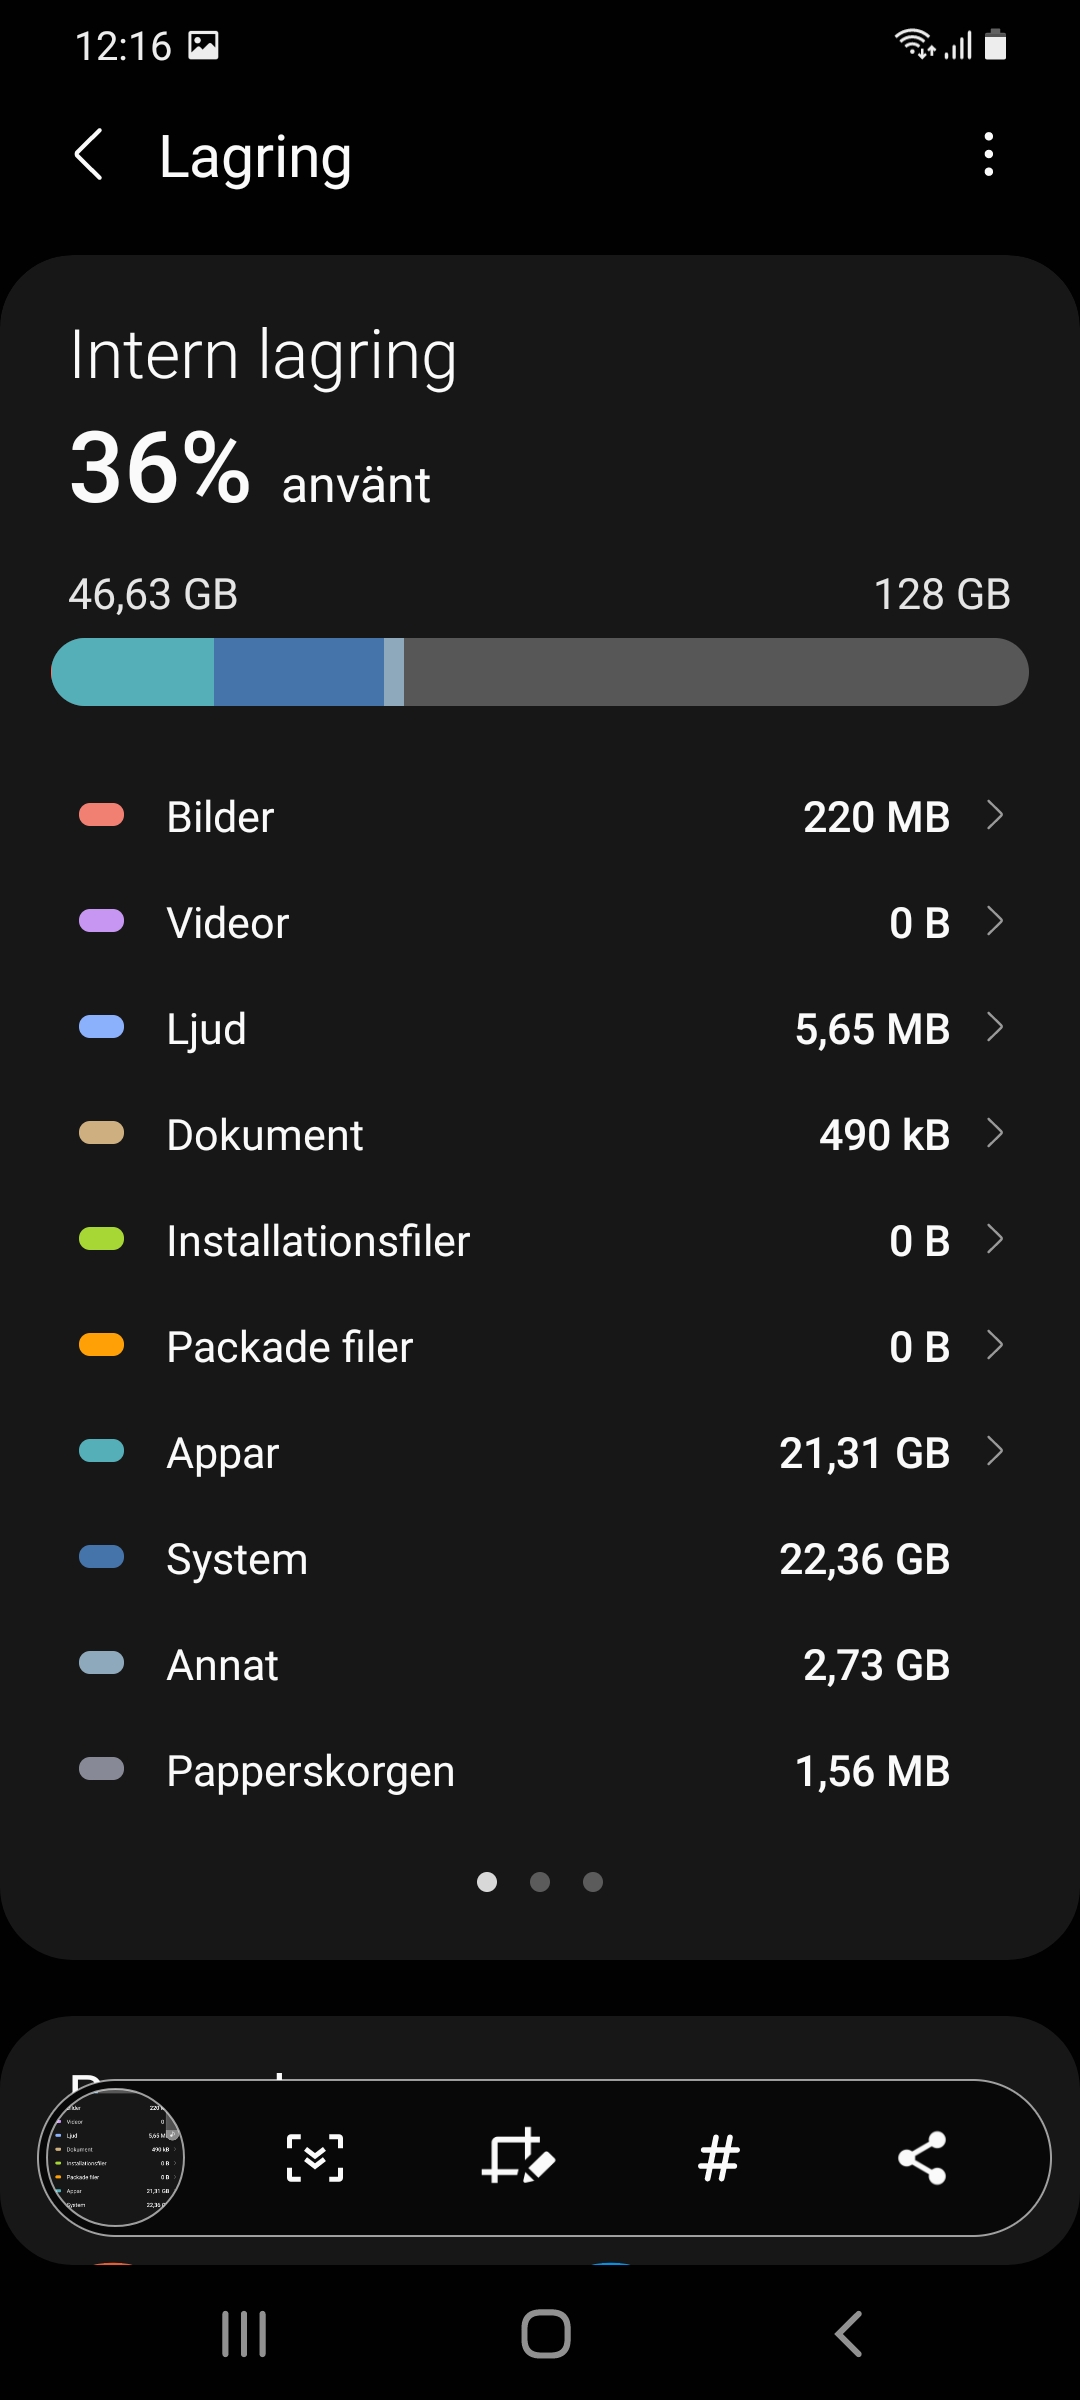1080x2400 pixels.
Task: Tap the home navigation button
Action: 546,2334
